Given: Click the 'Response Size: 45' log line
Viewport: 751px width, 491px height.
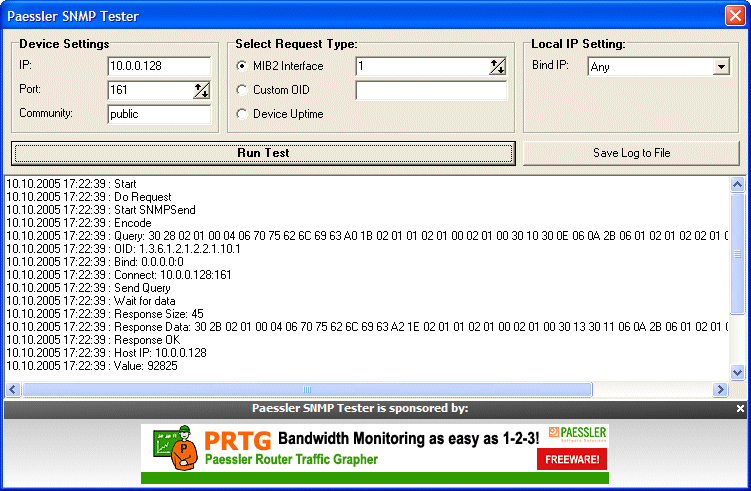Looking at the screenshot, I should tap(104, 314).
